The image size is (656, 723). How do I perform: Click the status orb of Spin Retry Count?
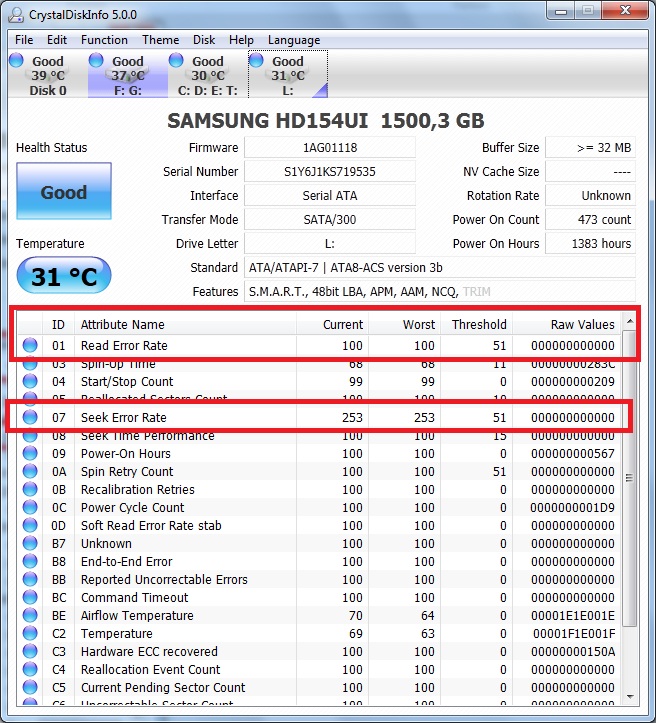click(x=30, y=471)
